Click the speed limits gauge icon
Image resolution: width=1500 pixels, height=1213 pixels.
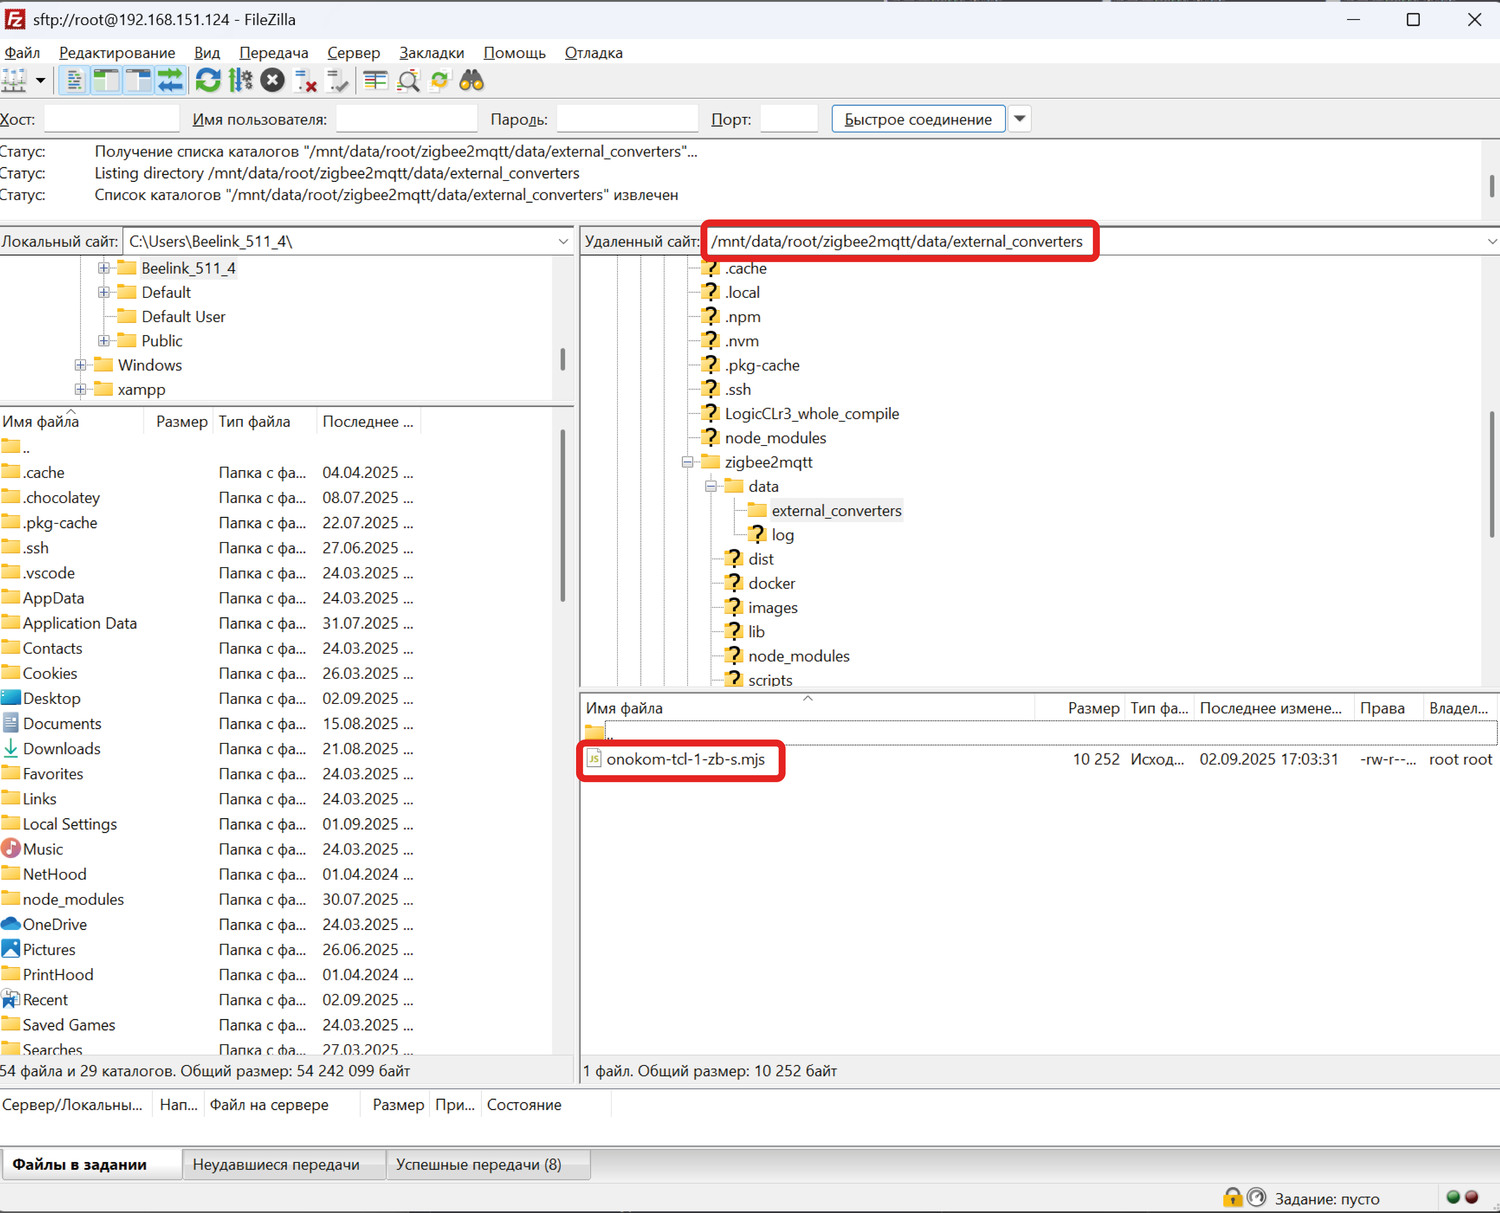pos(1257,1197)
